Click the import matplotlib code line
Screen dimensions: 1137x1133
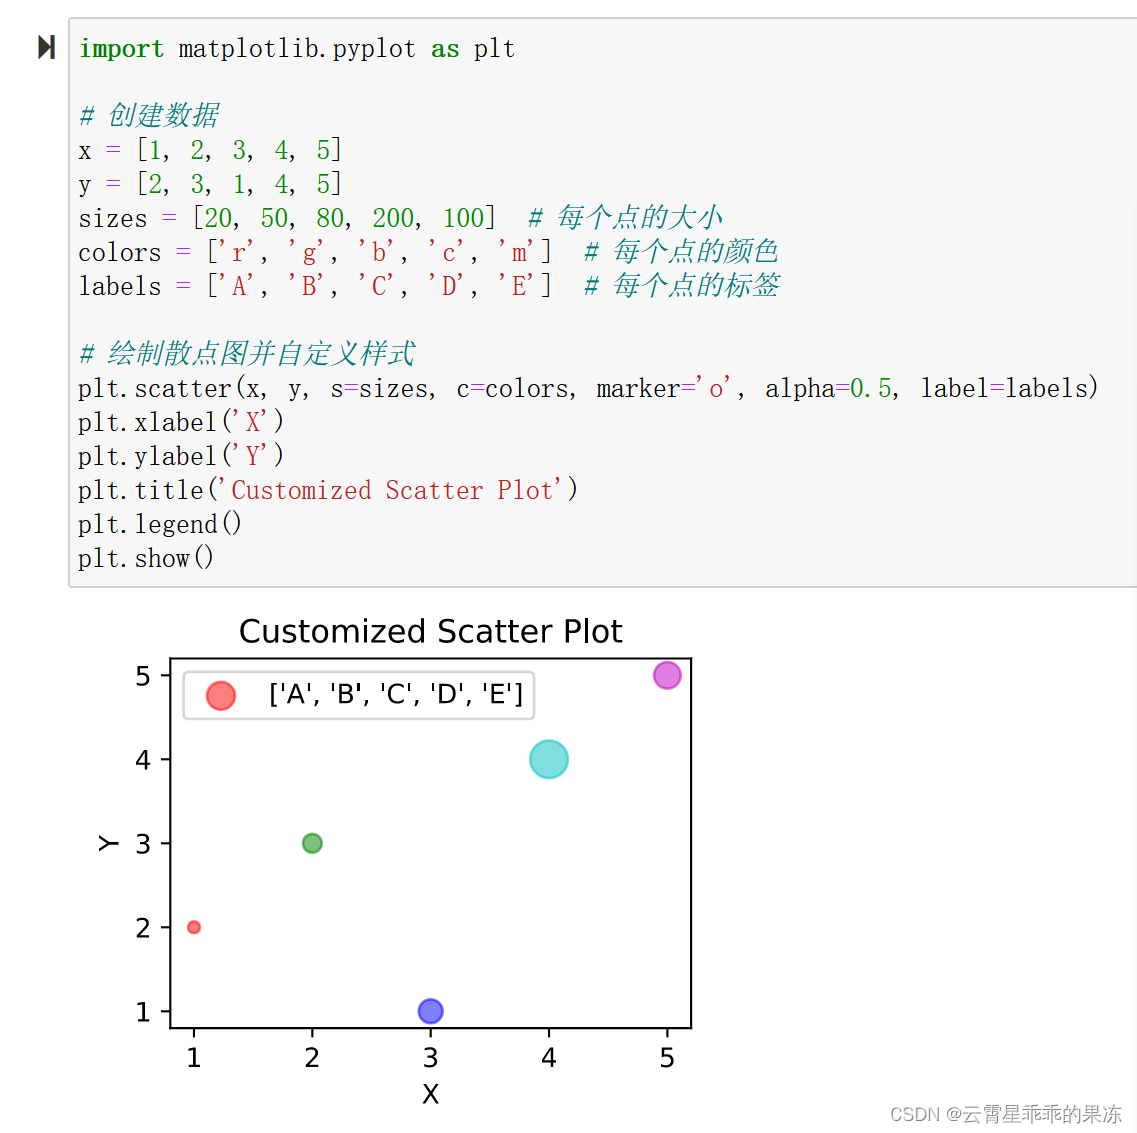coord(297,49)
